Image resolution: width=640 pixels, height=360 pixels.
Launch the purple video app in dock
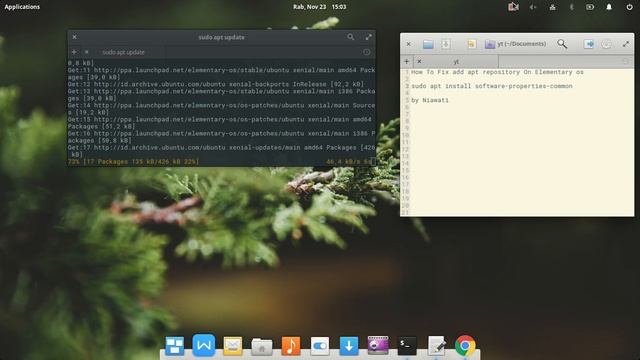coord(378,345)
